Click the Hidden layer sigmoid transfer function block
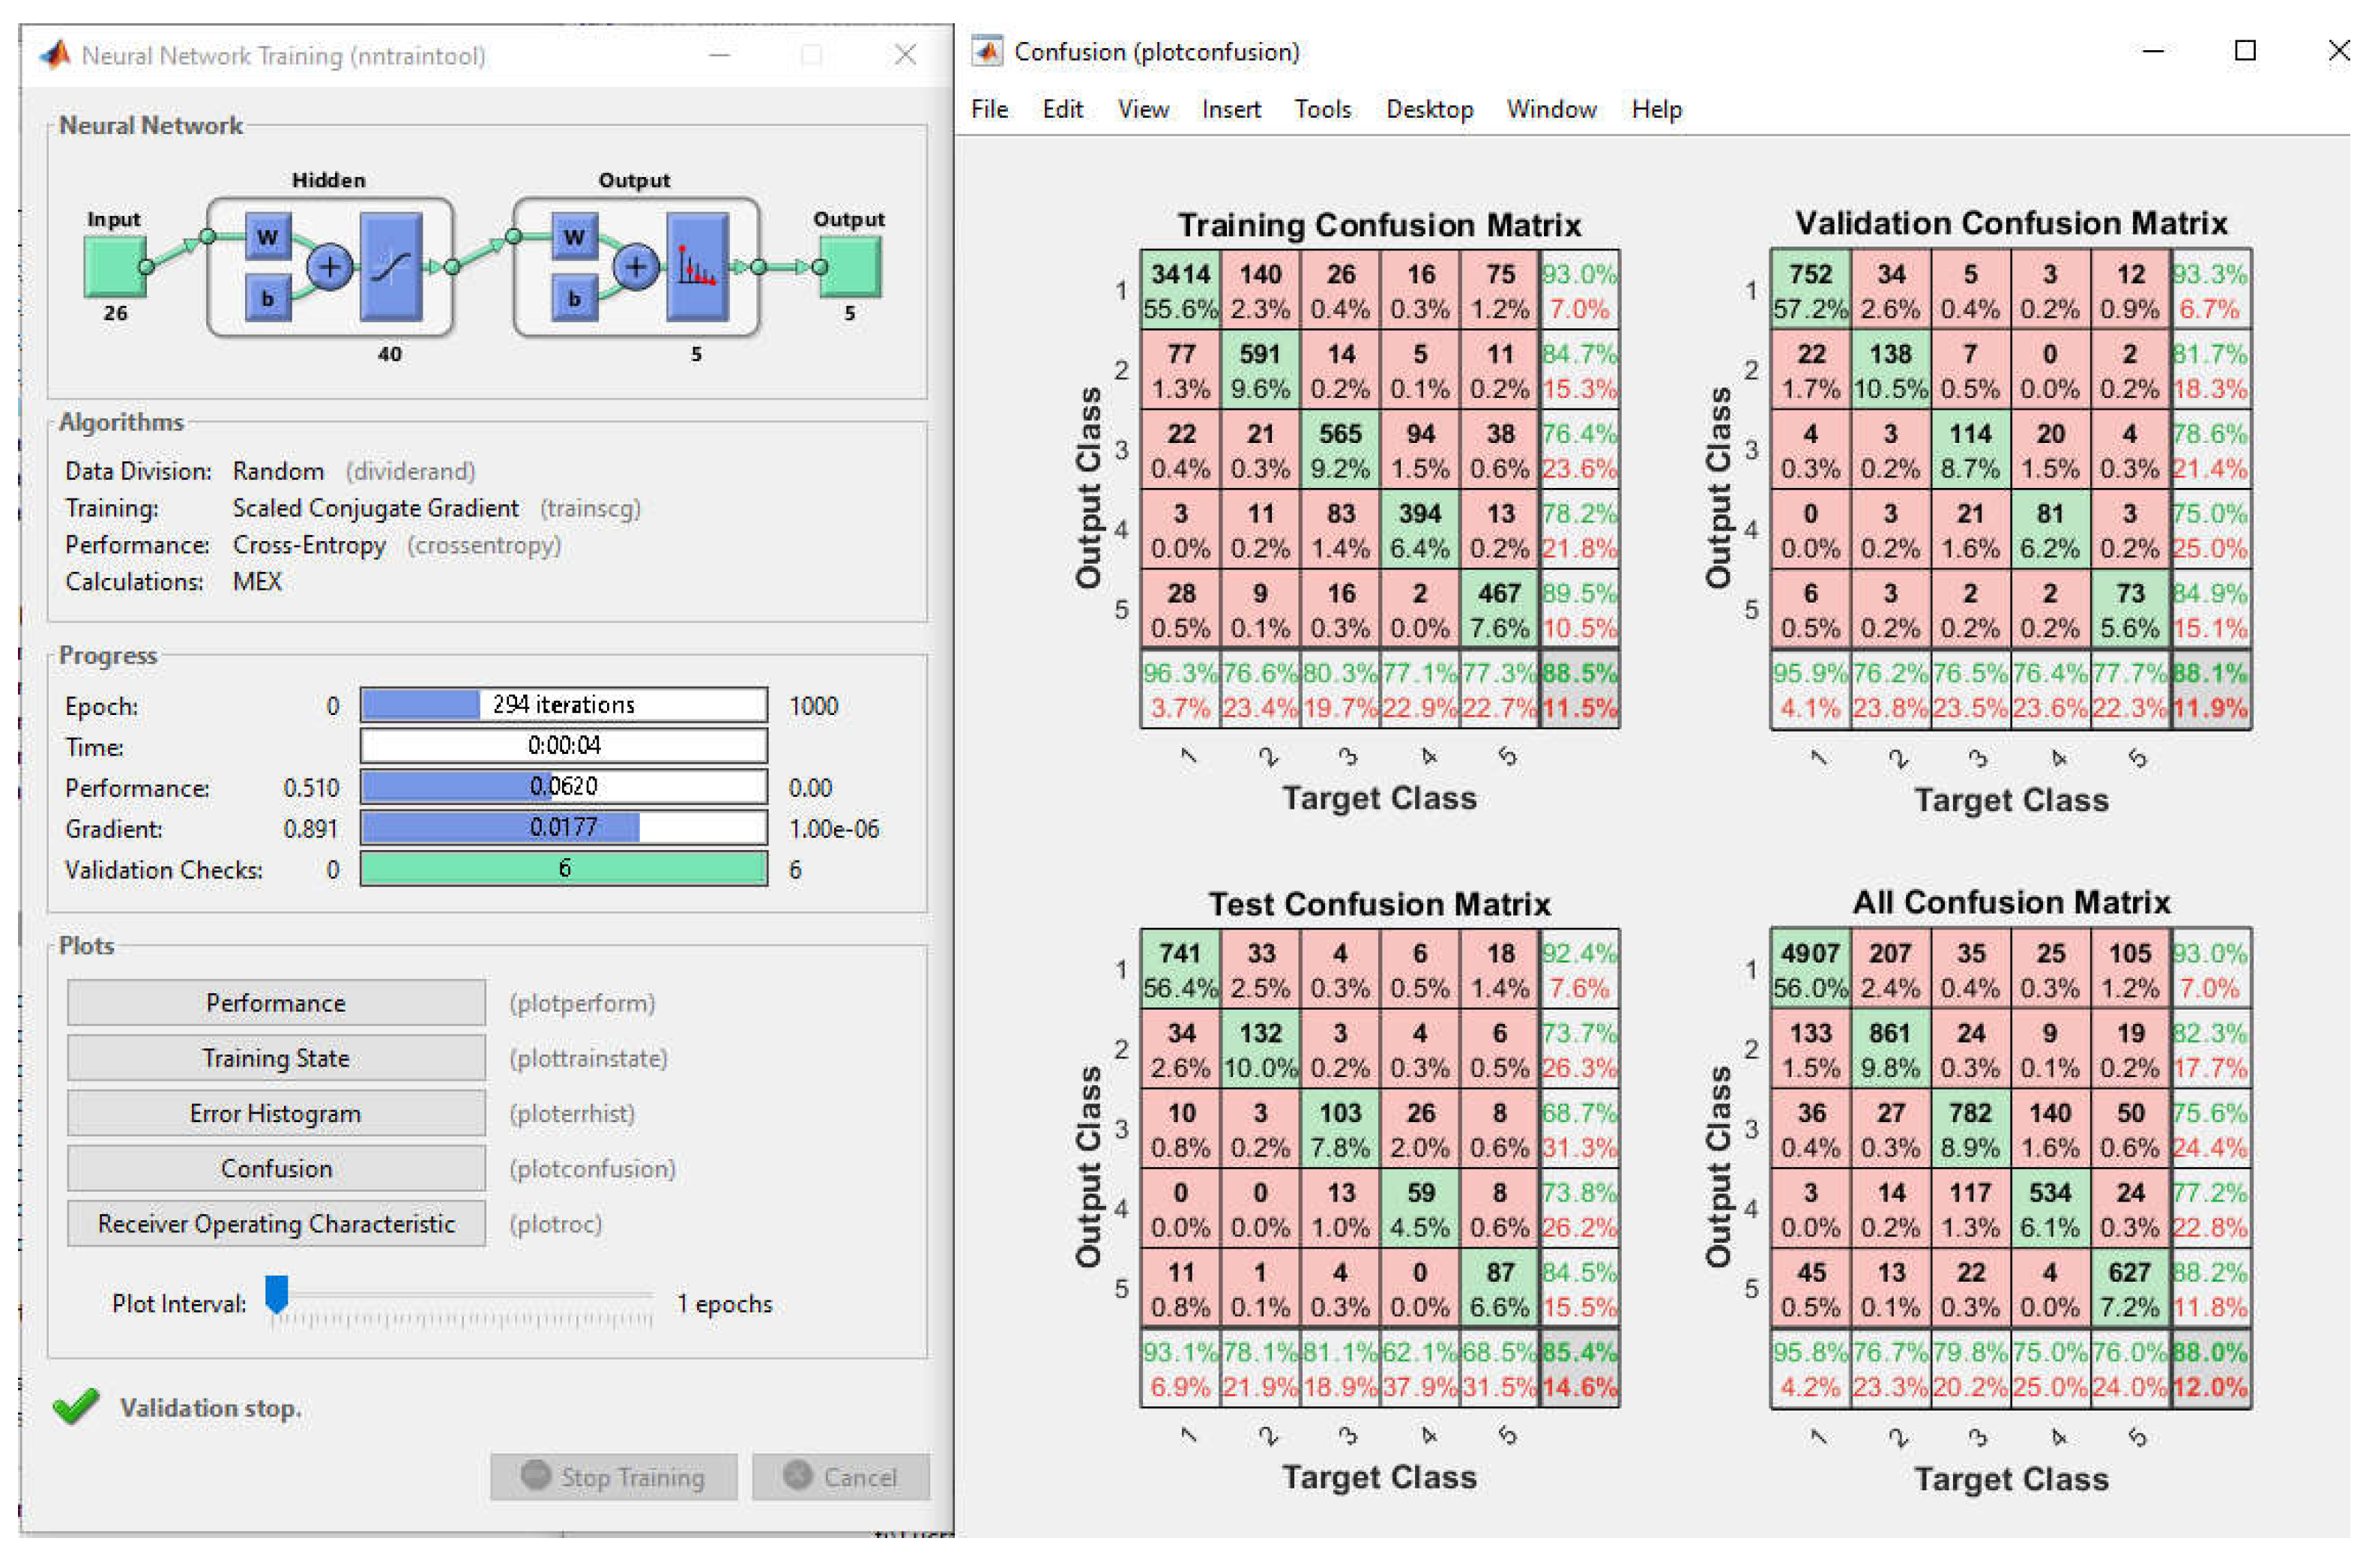Image resolution: width=2378 pixels, height=1568 pixels. [391, 266]
